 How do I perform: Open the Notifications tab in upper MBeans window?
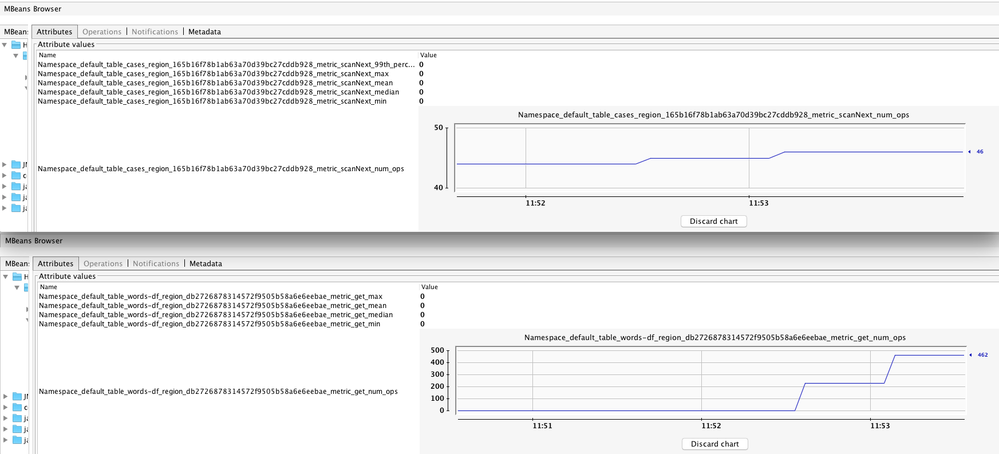pyautogui.click(x=155, y=32)
